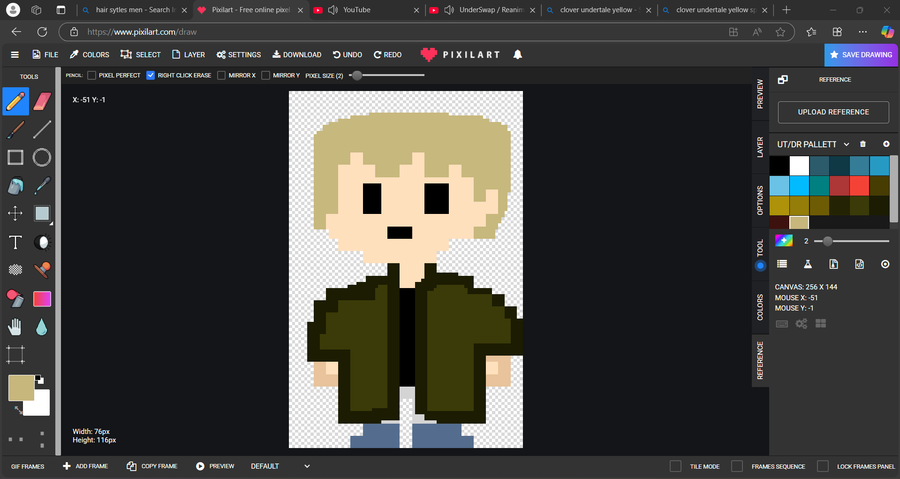The width and height of the screenshot is (900, 479).
Task: Open the File menu
Action: tap(45, 54)
